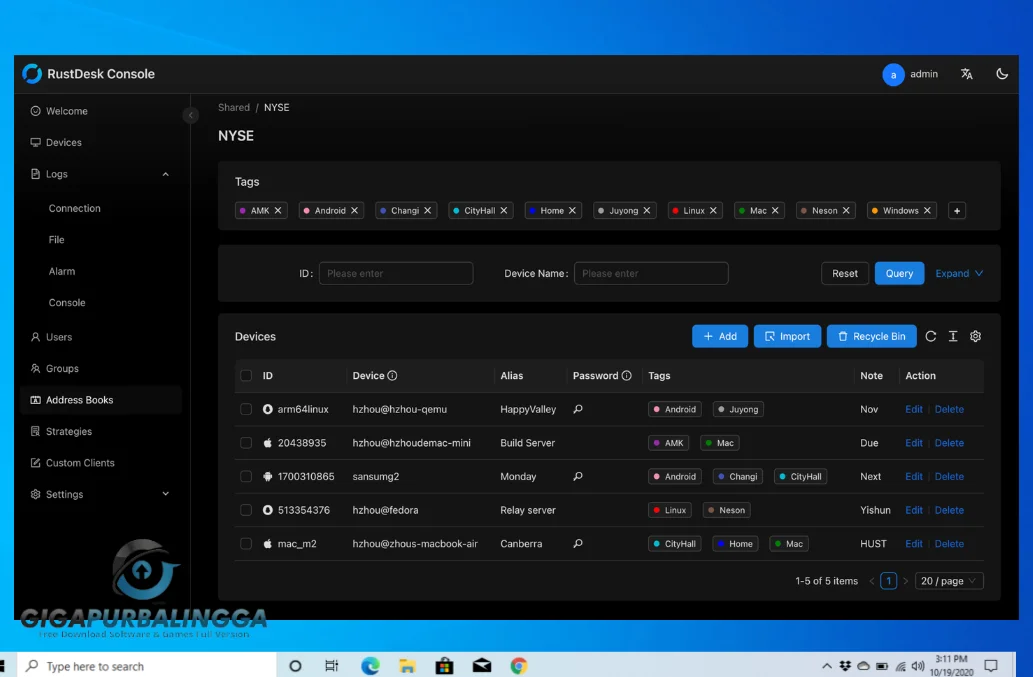The height and width of the screenshot is (677, 1033).
Task: Select page 1 in pagination
Action: [x=888, y=581]
